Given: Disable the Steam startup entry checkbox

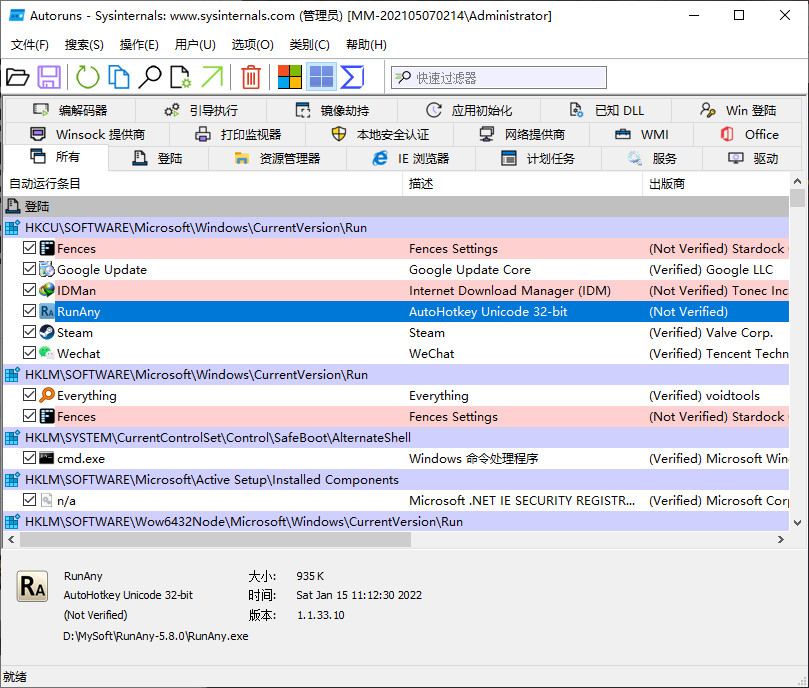Looking at the screenshot, I should [30, 333].
